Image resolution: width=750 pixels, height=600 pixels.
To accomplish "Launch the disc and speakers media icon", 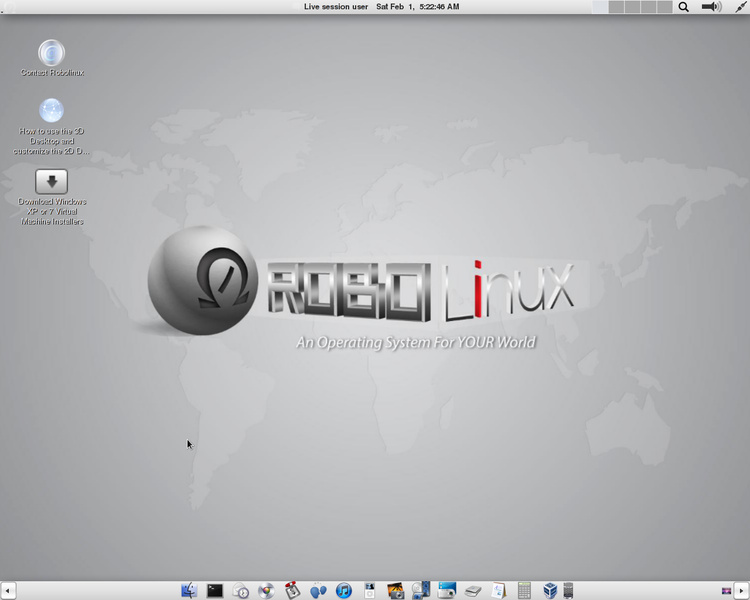I will pyautogui.click(x=421, y=590).
